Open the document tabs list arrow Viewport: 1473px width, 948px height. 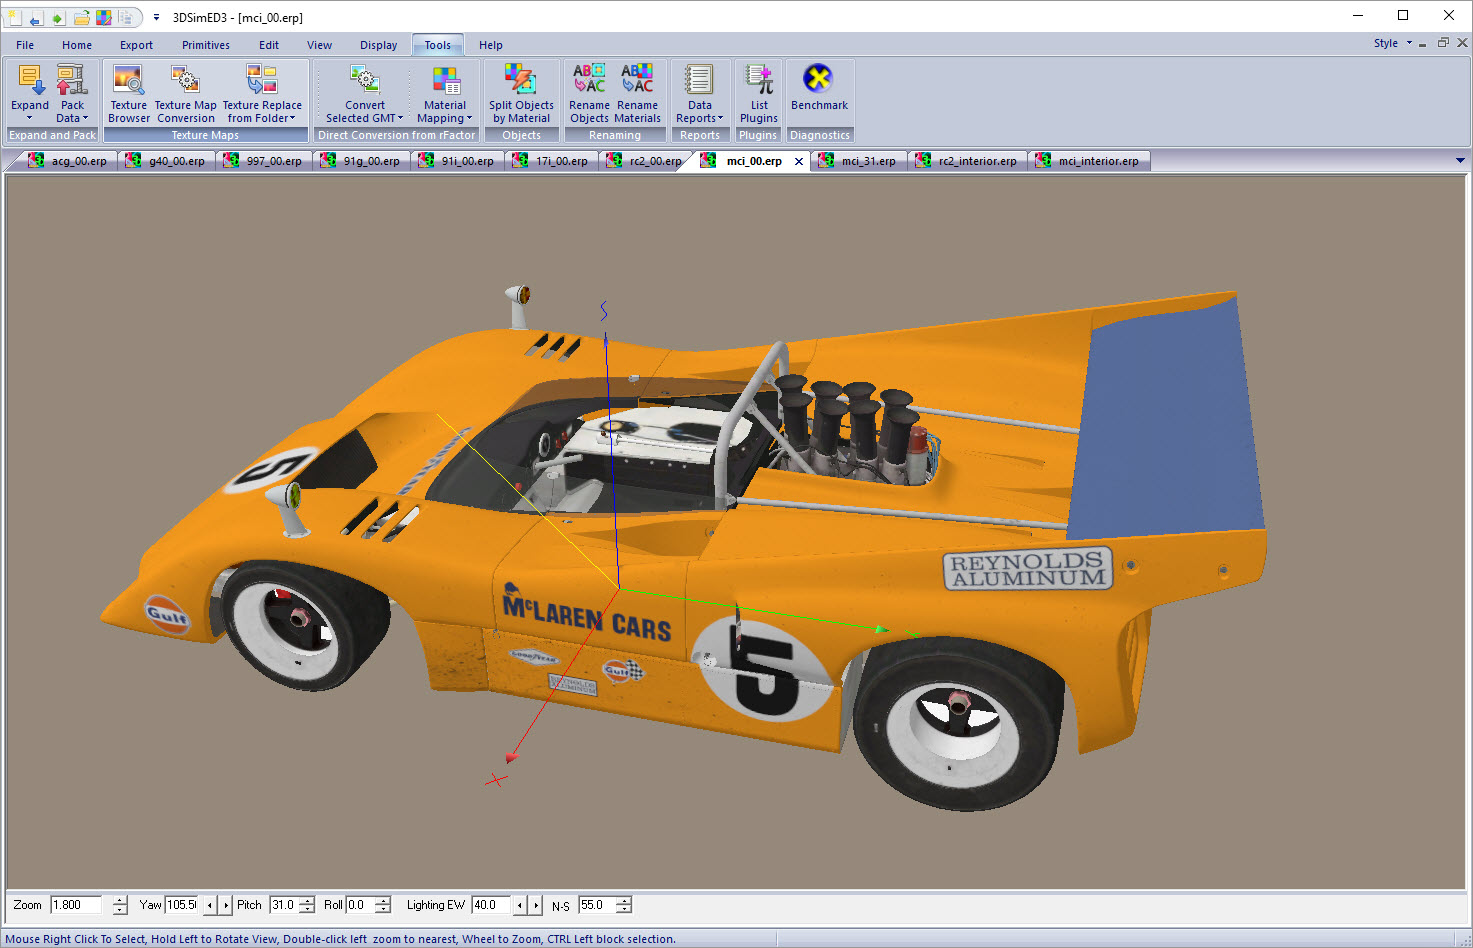1460,160
